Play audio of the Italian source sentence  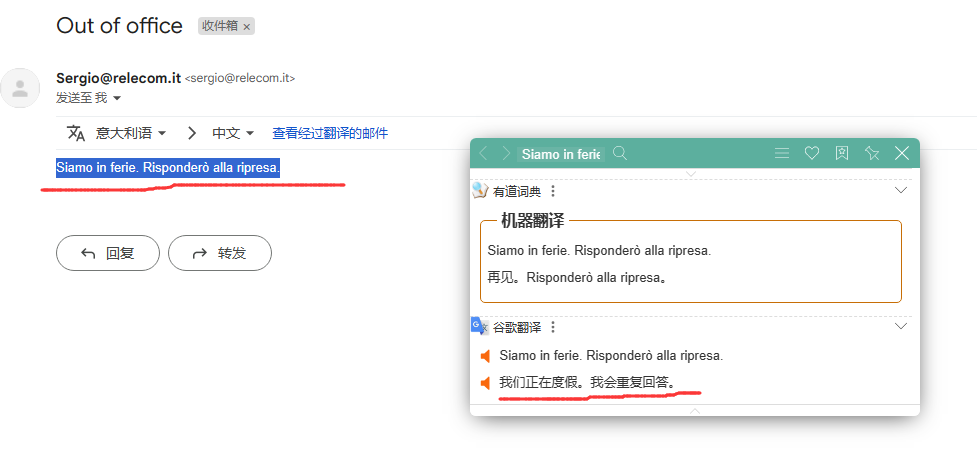click(486, 356)
